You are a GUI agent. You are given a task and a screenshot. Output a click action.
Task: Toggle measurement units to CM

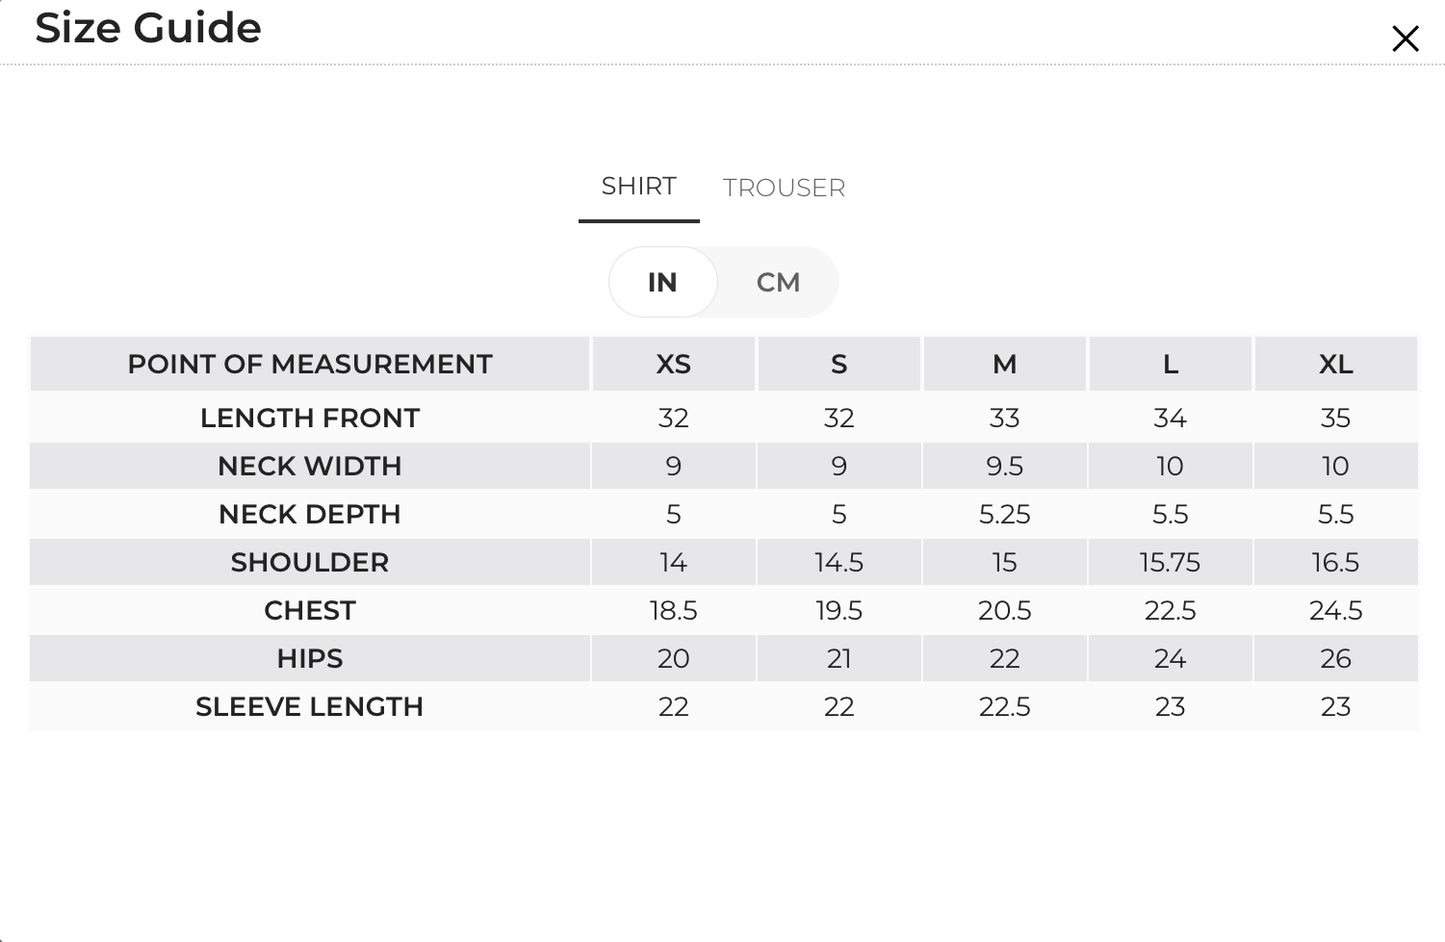pyautogui.click(x=778, y=282)
